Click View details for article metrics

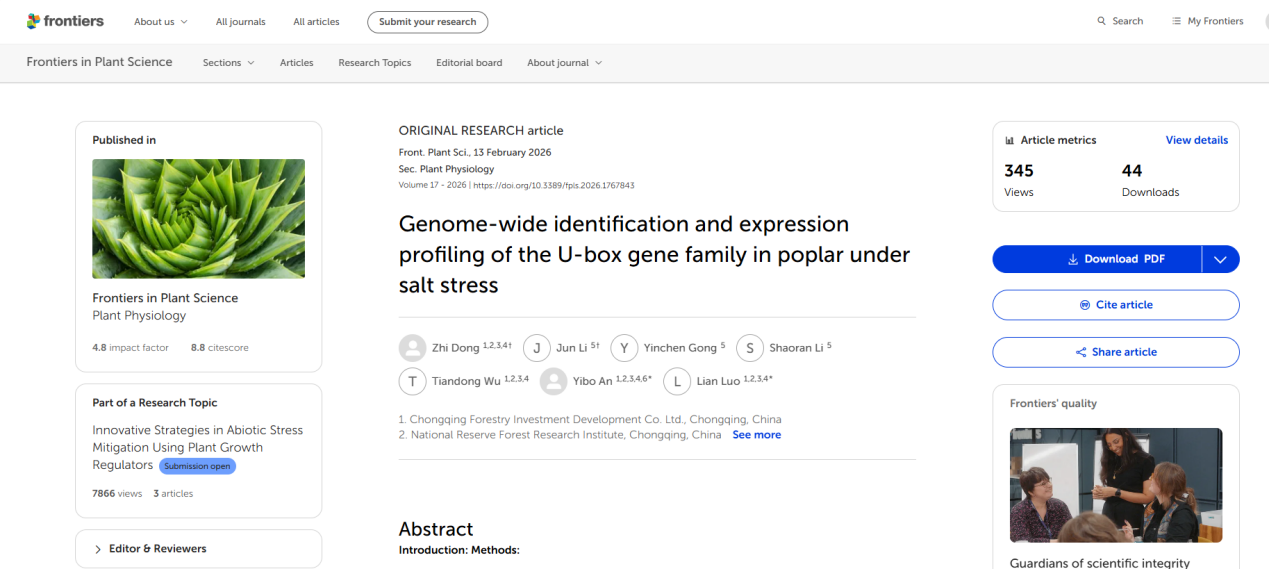coord(1196,140)
